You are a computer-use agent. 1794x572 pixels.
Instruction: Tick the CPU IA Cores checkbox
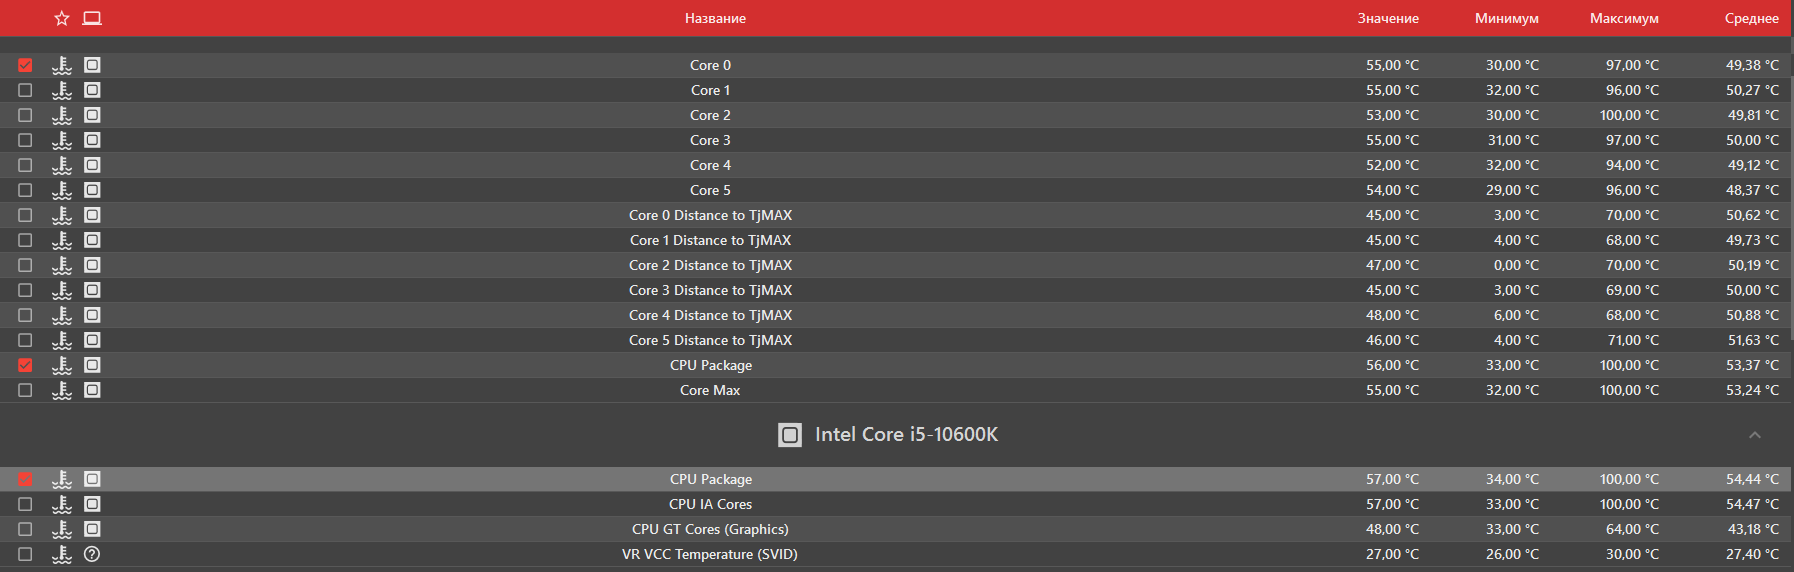(25, 504)
